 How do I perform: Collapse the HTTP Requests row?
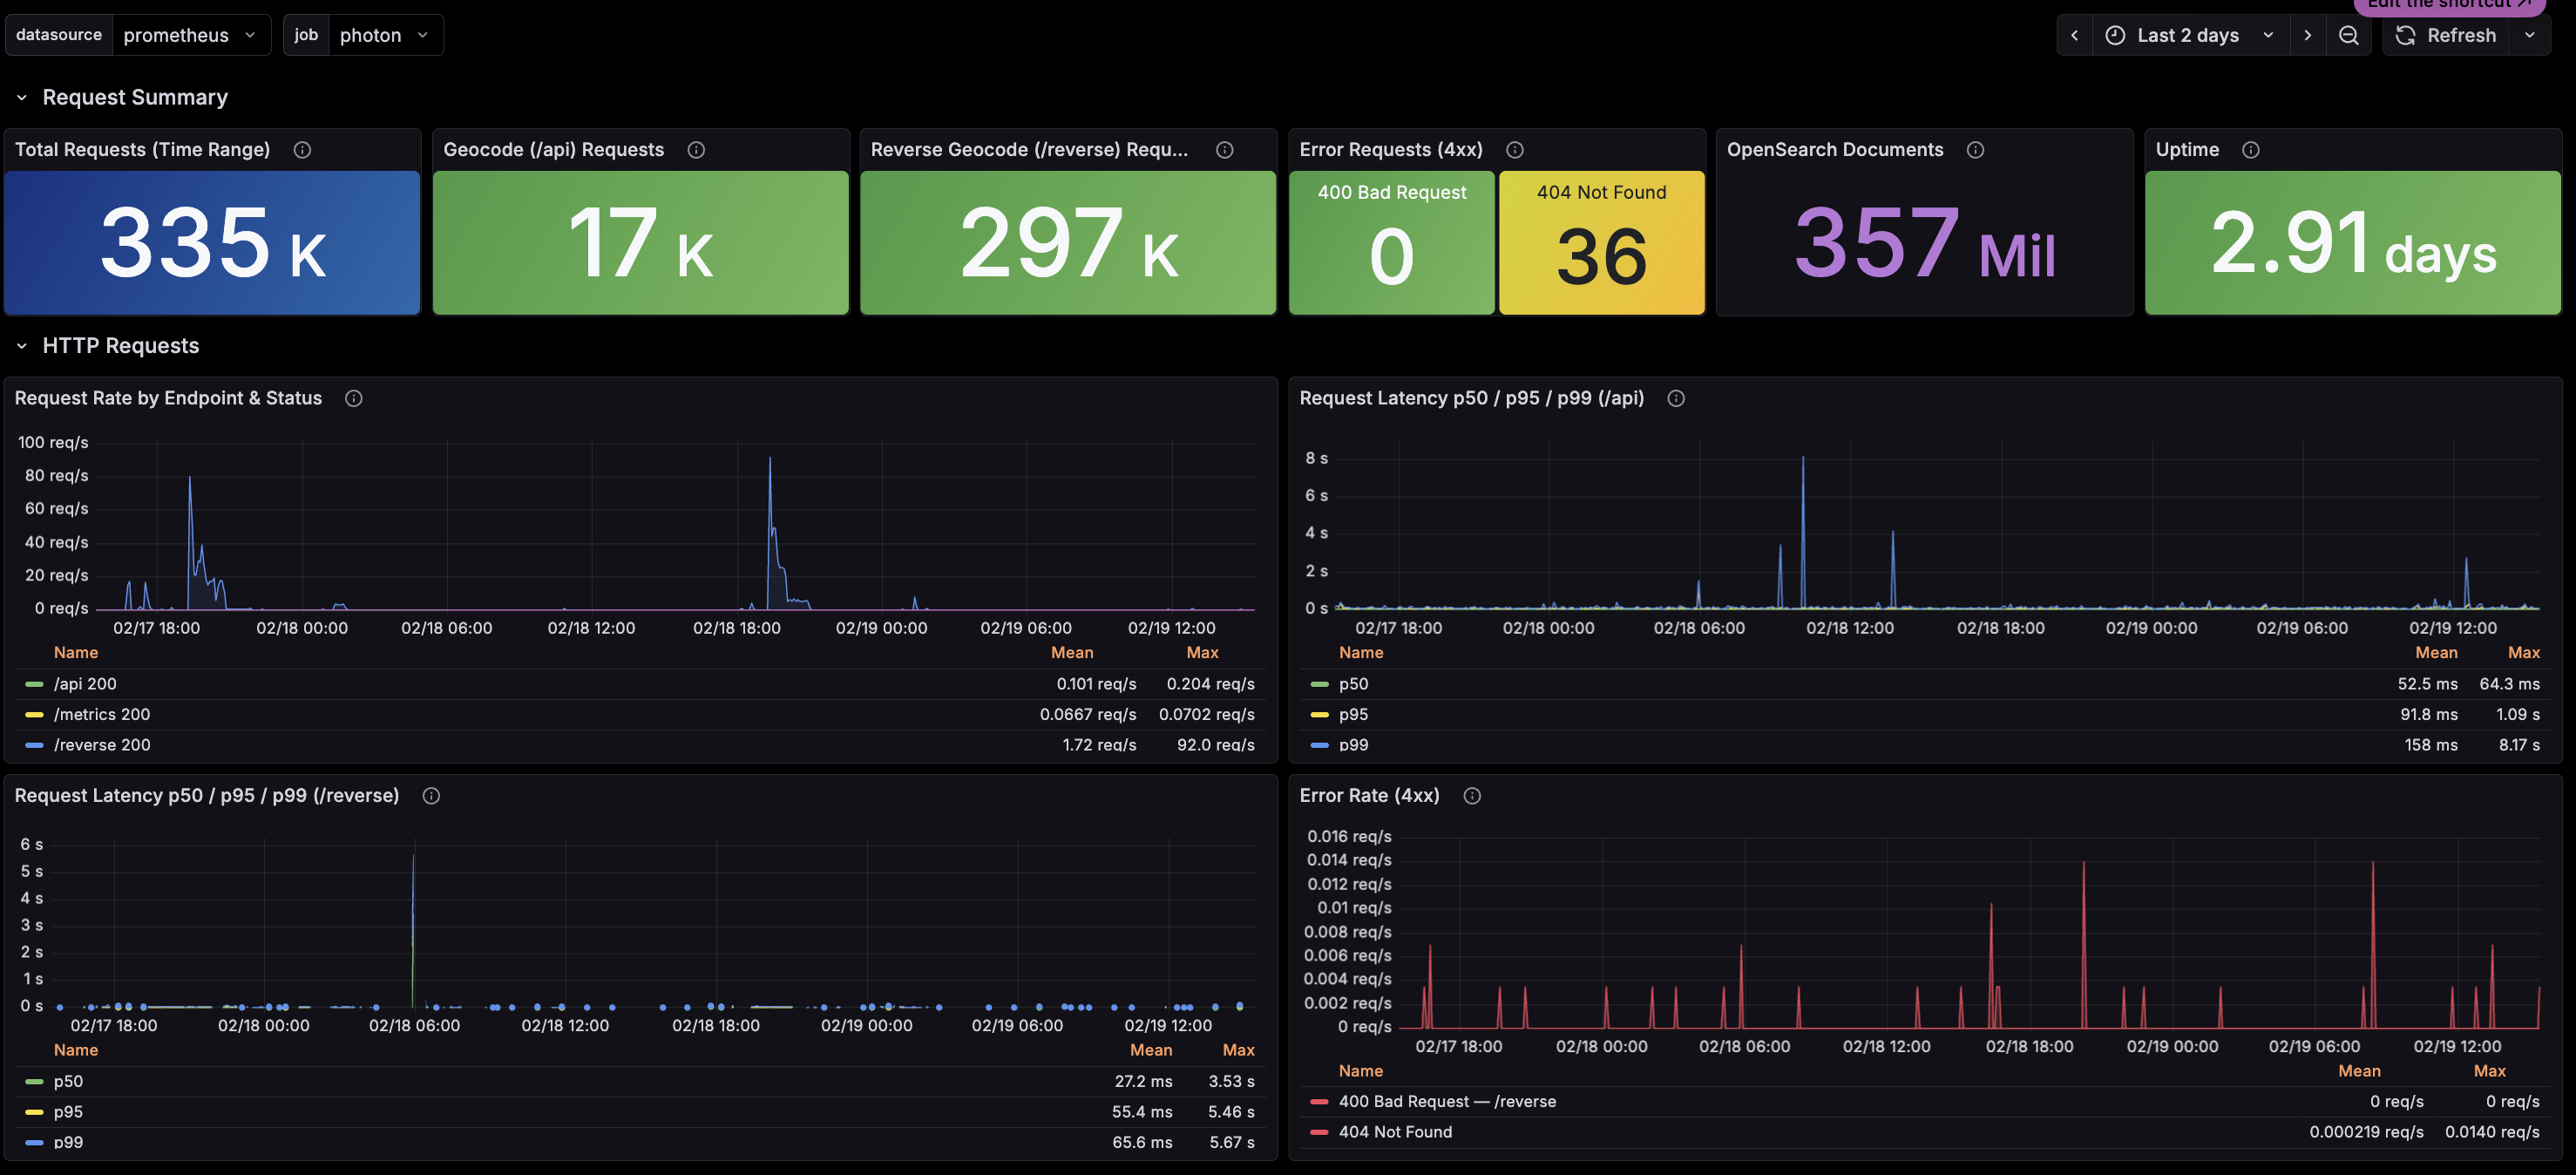click(x=22, y=346)
